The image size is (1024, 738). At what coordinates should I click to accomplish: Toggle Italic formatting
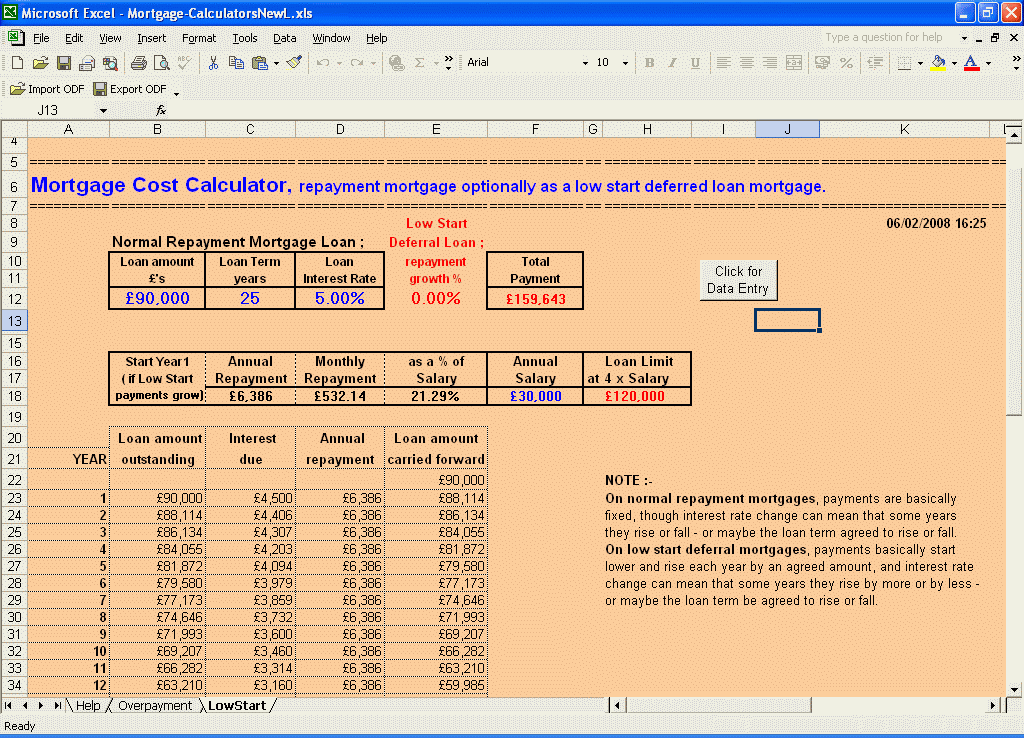(x=672, y=63)
